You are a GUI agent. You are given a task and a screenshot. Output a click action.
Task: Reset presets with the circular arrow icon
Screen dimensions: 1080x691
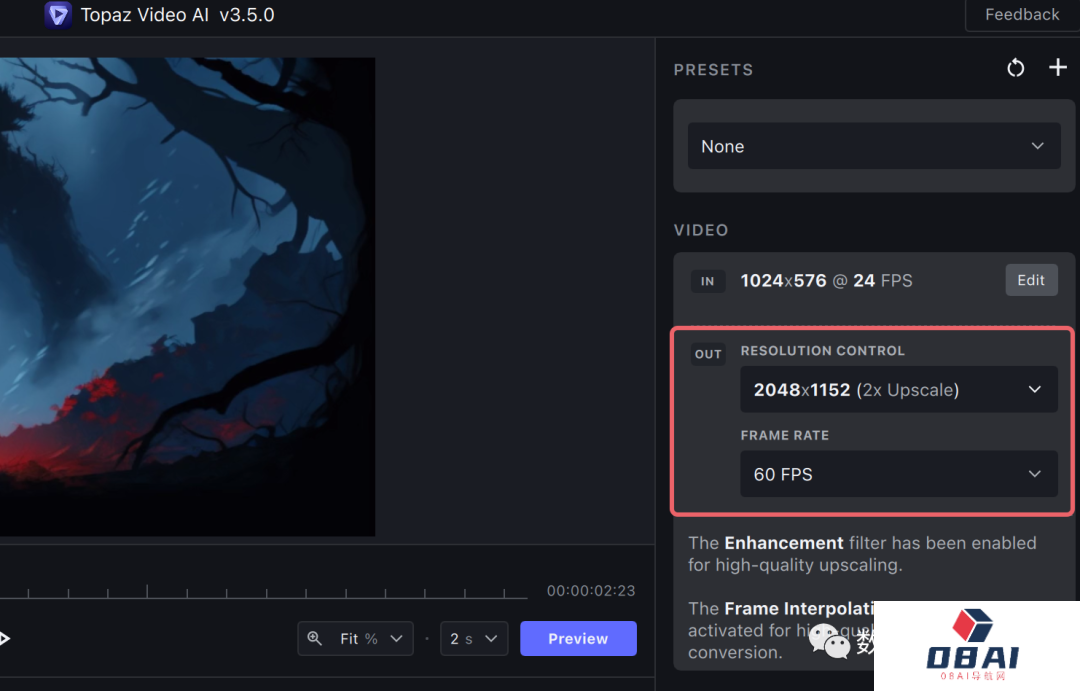point(1016,68)
